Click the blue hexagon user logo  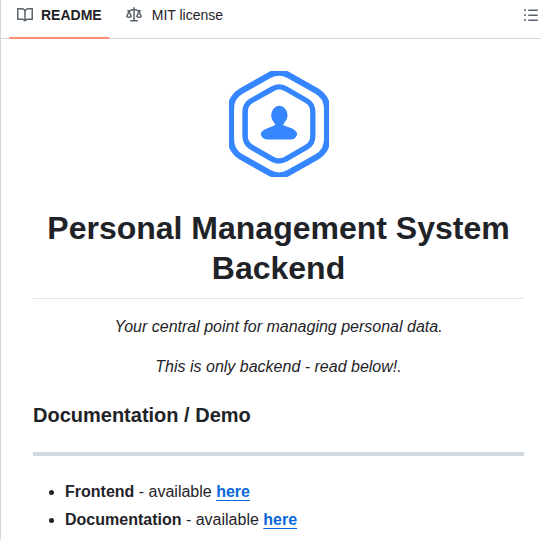tap(279, 124)
